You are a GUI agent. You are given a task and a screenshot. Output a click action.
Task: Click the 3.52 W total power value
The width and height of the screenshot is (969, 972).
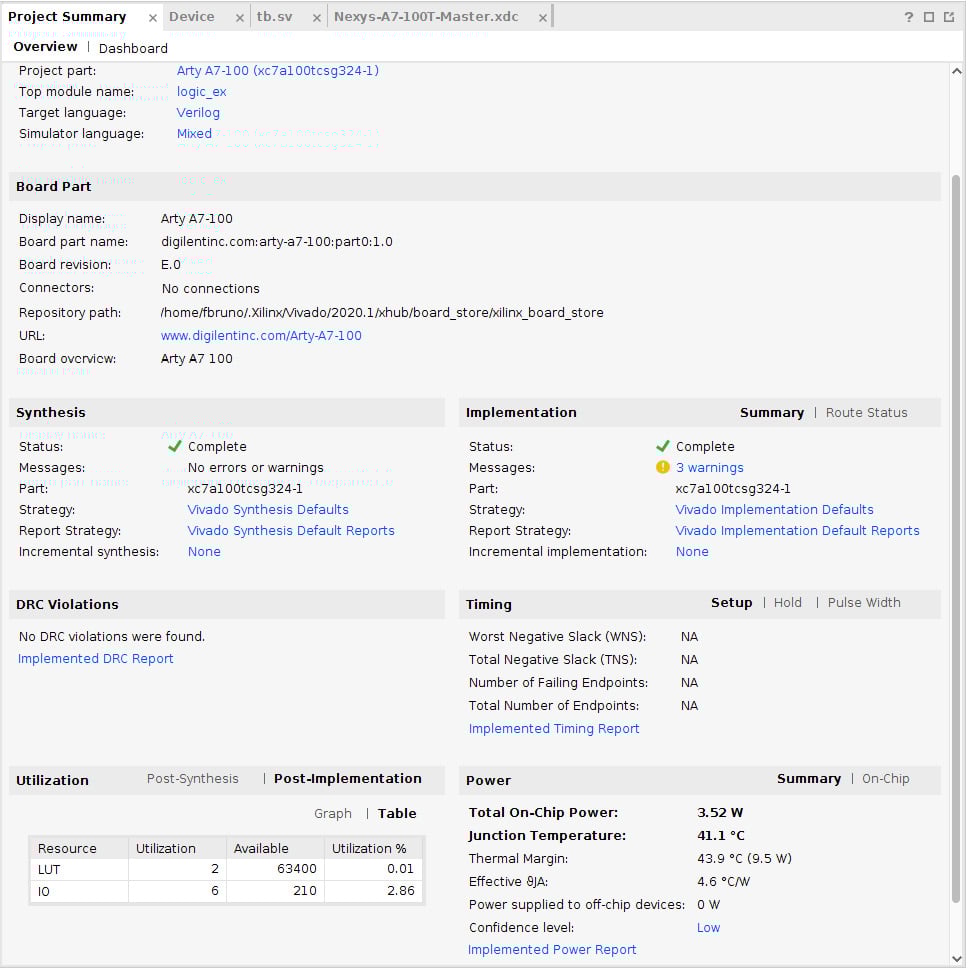click(x=720, y=813)
